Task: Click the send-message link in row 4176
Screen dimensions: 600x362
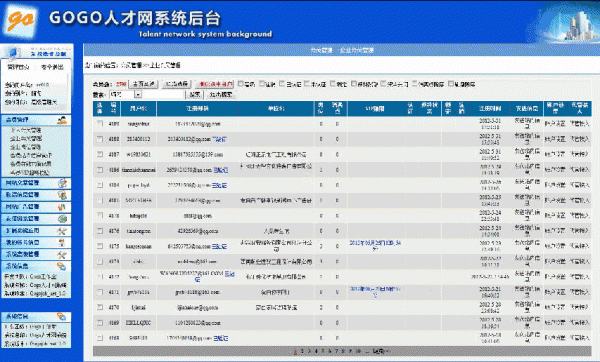Action: 527,231
